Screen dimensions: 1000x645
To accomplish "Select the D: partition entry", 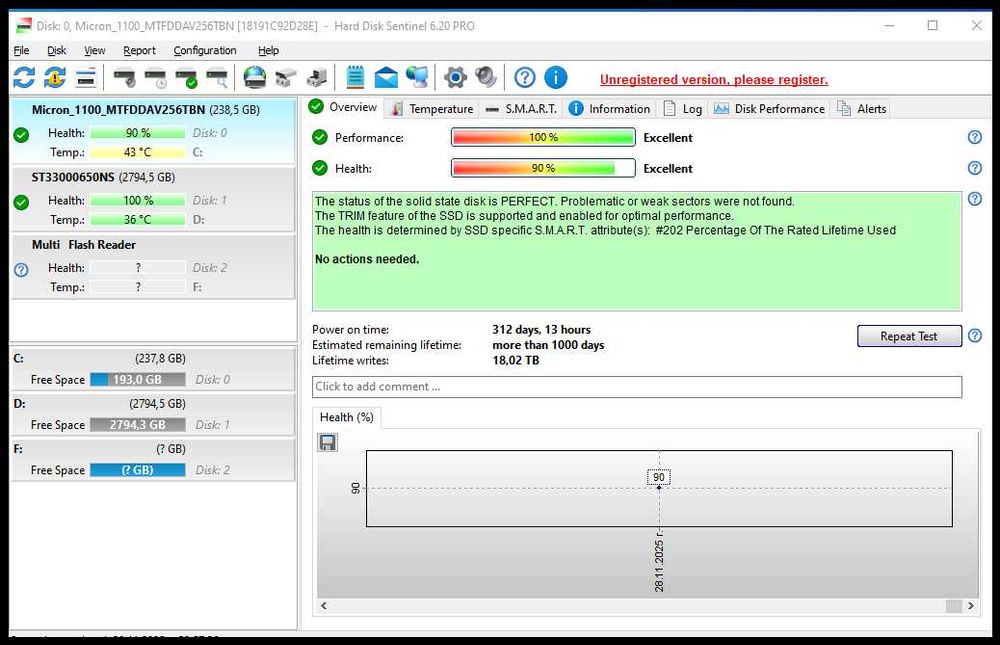I will [153, 414].
